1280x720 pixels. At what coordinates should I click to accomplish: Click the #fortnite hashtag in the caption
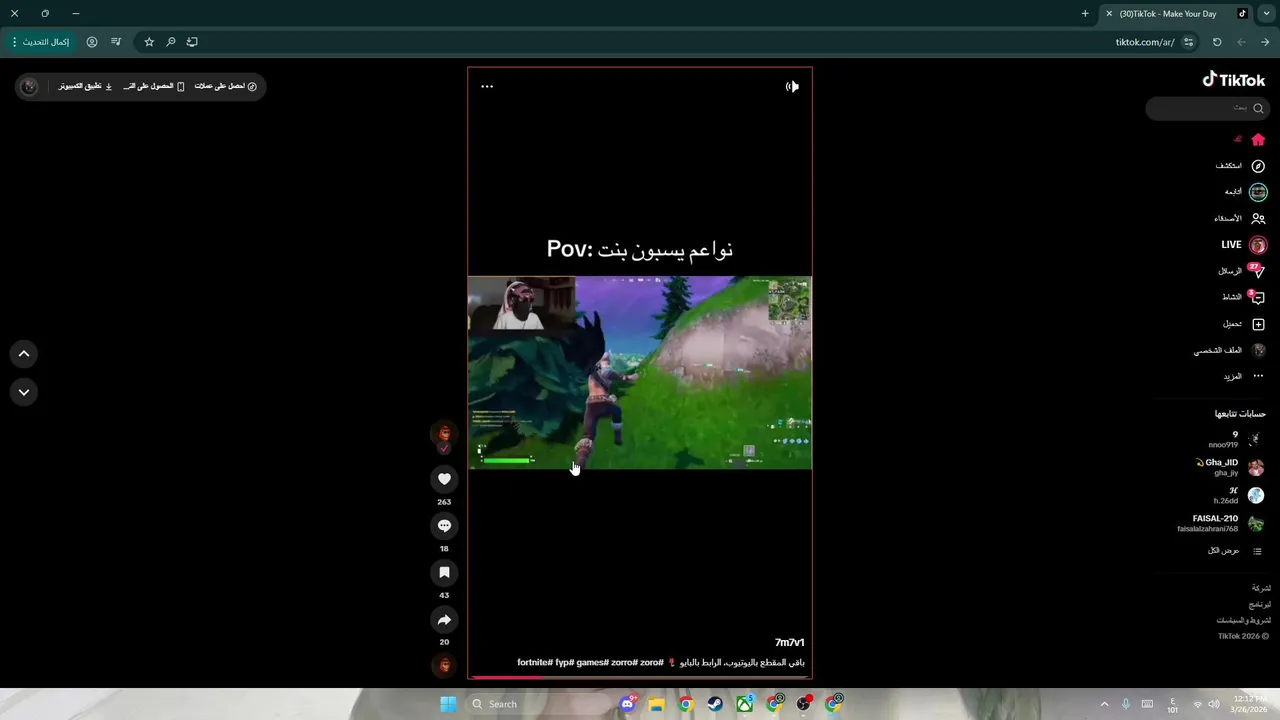coord(536,662)
